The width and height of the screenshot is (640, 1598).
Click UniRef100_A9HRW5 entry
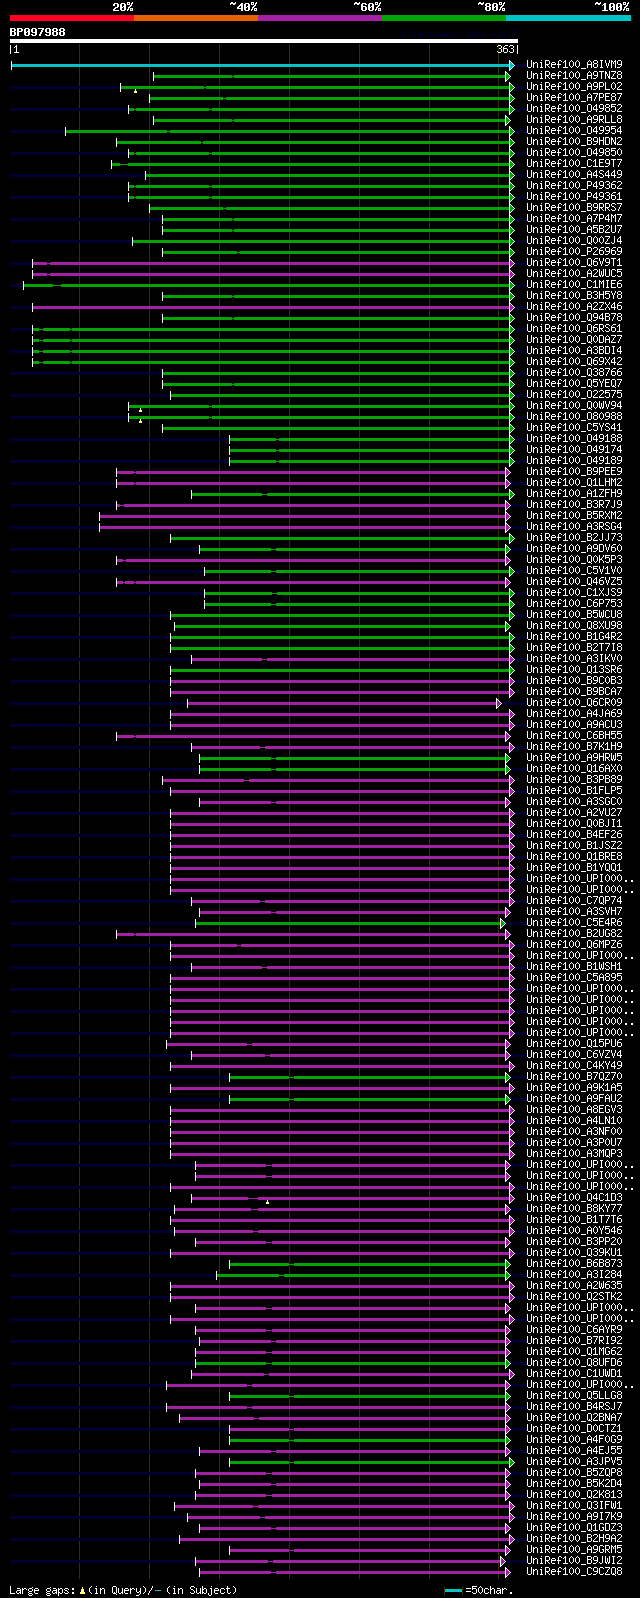[x=574, y=758]
